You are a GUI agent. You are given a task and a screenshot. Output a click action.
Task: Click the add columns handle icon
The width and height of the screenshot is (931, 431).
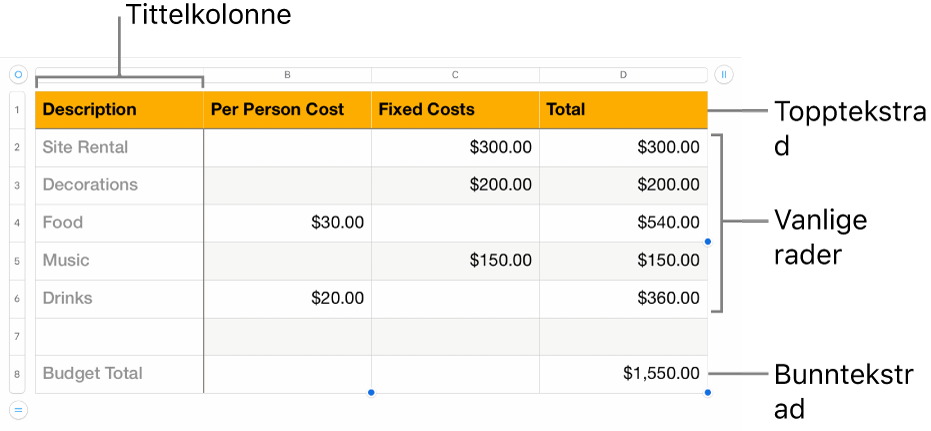pyautogui.click(x=724, y=74)
